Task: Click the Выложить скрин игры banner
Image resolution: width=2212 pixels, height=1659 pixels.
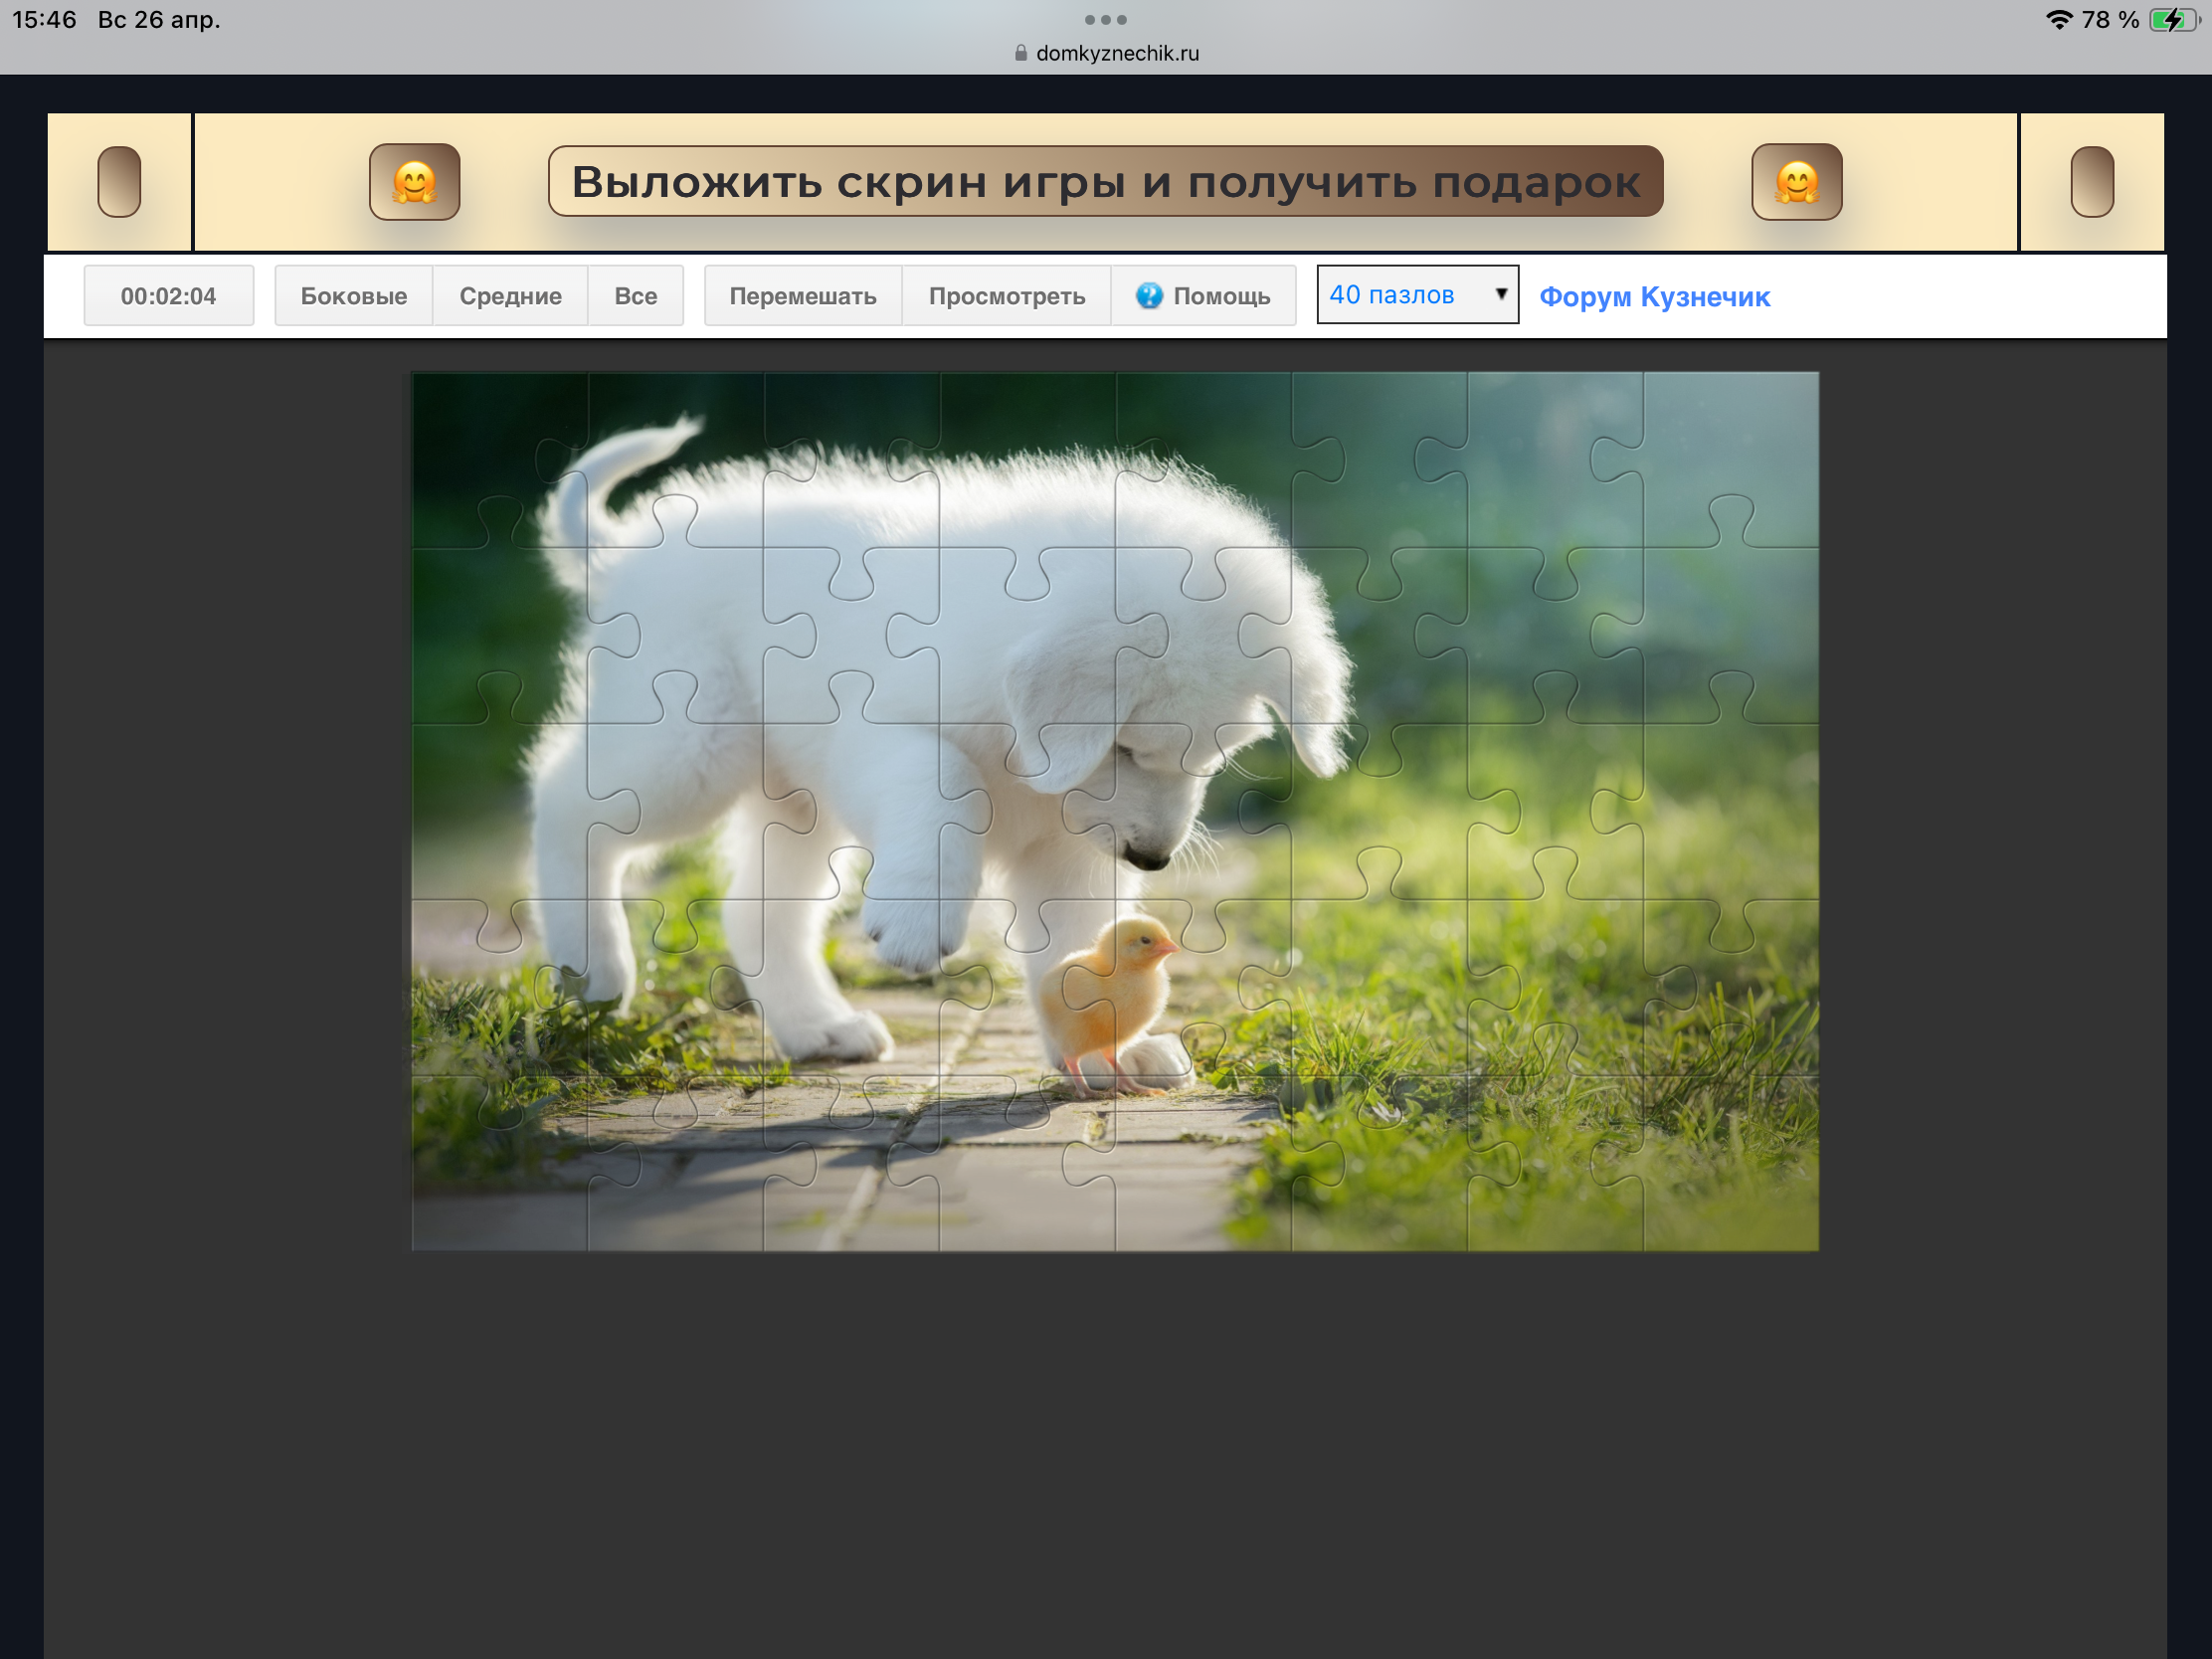Action: coord(1105,182)
